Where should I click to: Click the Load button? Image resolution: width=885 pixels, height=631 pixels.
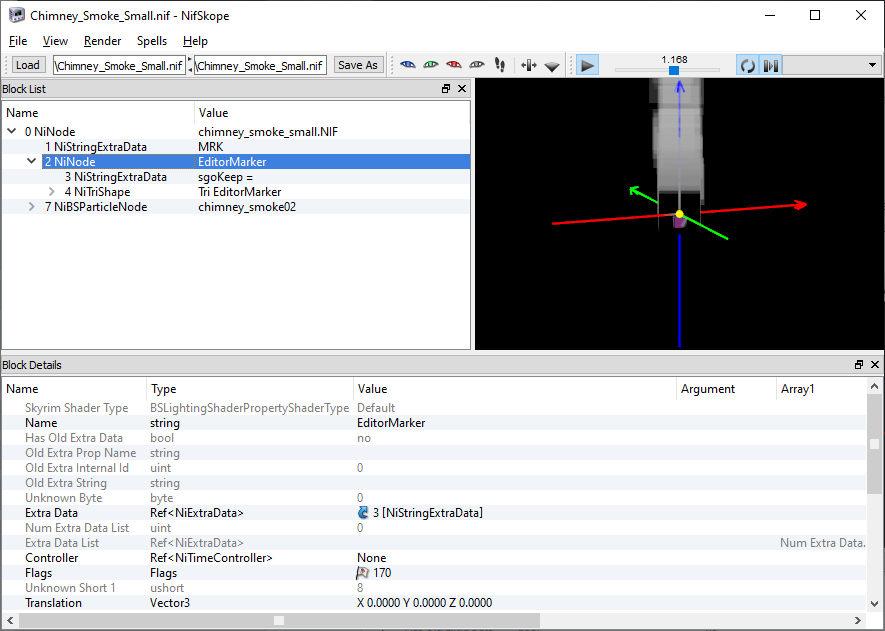(28, 65)
